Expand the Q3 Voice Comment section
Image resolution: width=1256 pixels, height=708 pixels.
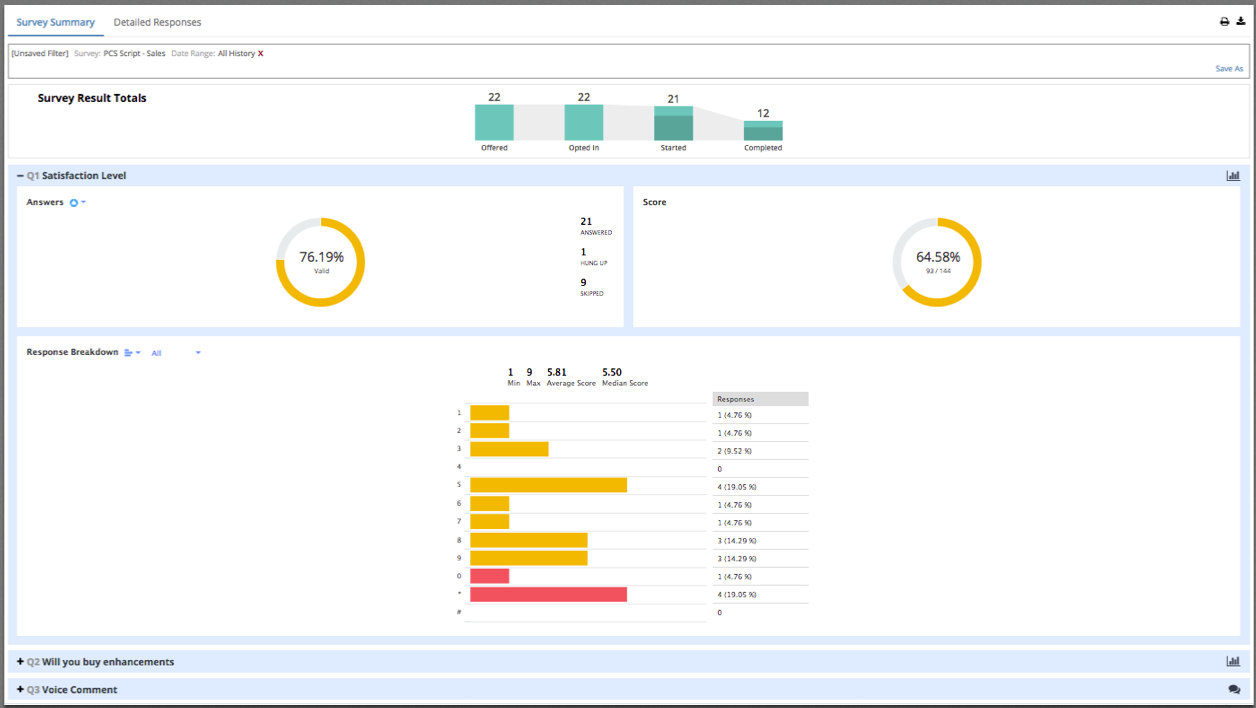tap(20, 690)
